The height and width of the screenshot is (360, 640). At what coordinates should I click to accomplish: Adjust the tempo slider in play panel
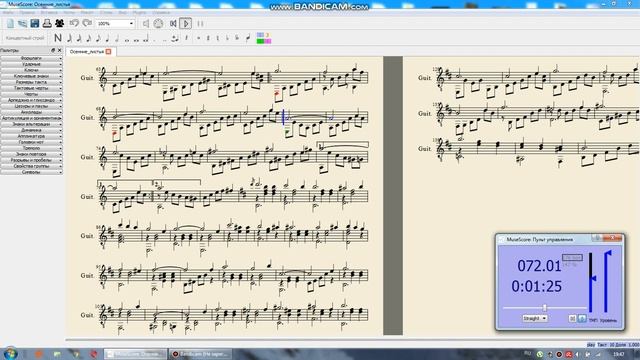[x=591, y=282]
